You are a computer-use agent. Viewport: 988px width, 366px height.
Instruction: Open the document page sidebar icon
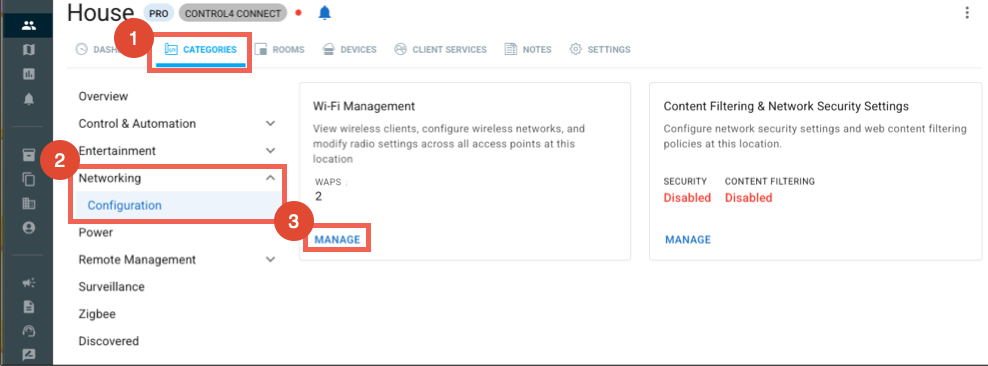click(x=28, y=307)
